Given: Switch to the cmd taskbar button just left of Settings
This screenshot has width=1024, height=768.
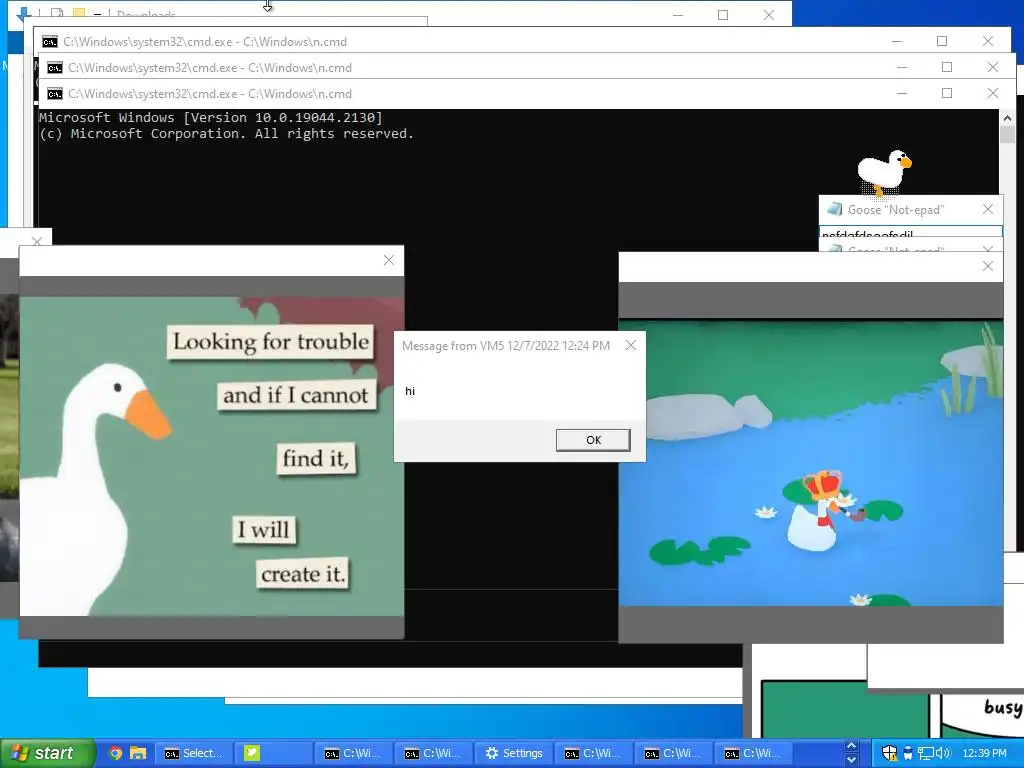Looking at the screenshot, I should click(434, 753).
